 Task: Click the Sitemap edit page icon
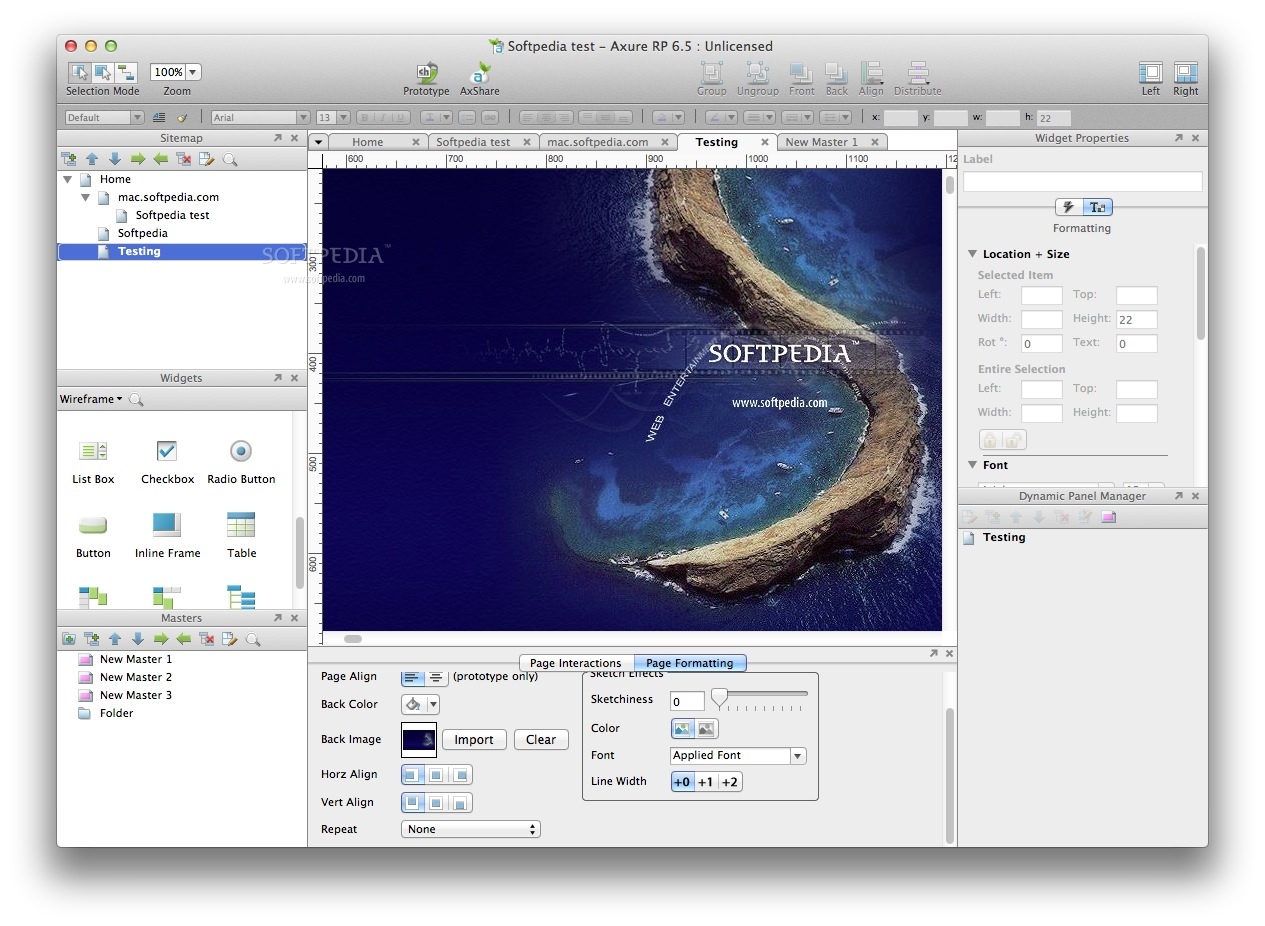(207, 159)
